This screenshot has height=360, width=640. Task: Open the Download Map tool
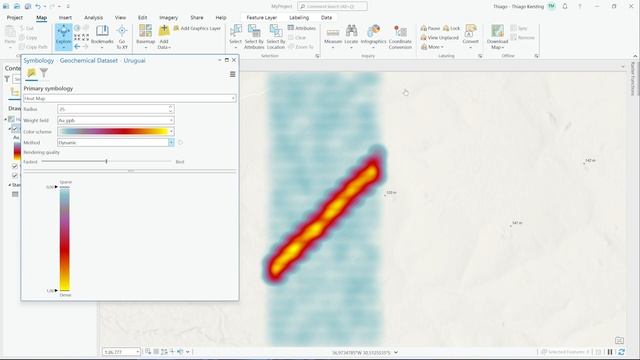pyautogui.click(x=497, y=36)
